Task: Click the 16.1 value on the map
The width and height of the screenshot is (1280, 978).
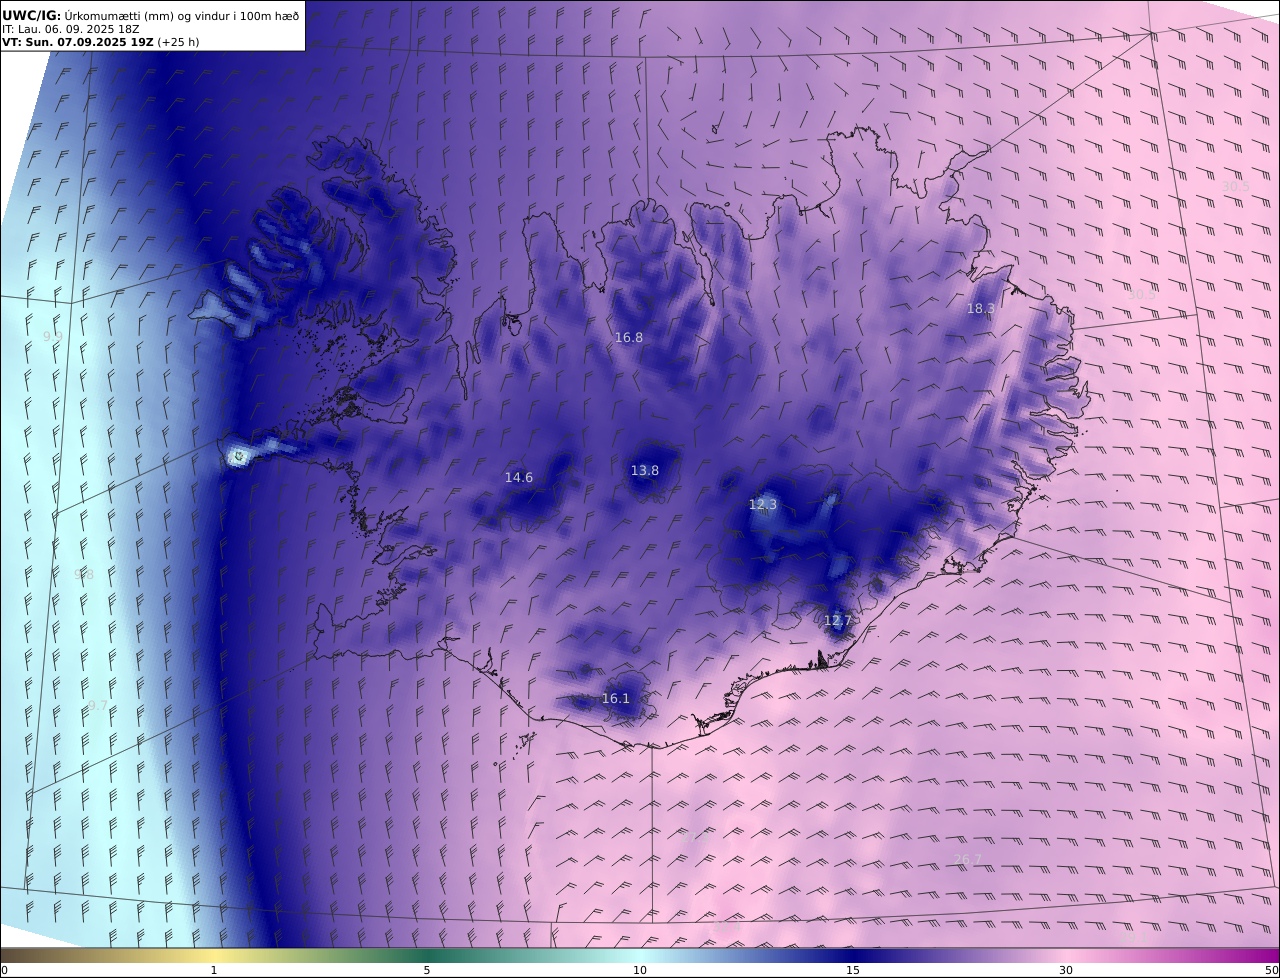Action: [616, 699]
